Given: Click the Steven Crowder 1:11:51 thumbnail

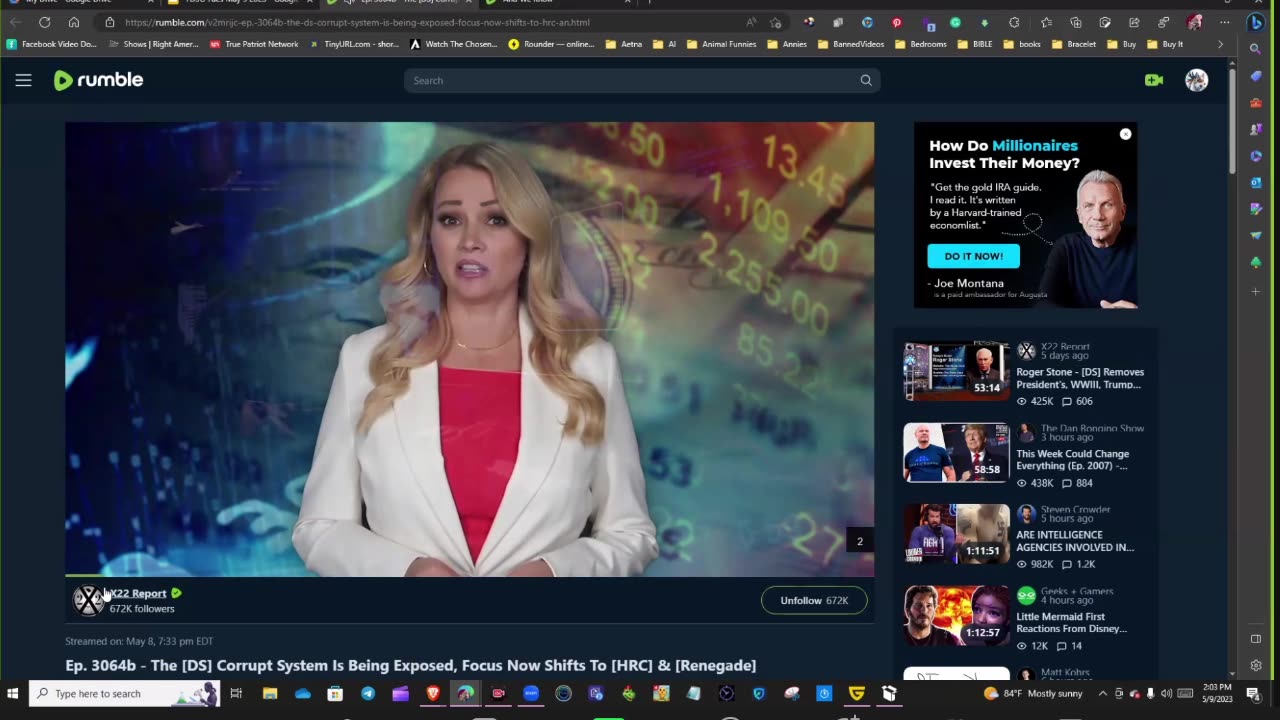Looking at the screenshot, I should click(x=957, y=534).
